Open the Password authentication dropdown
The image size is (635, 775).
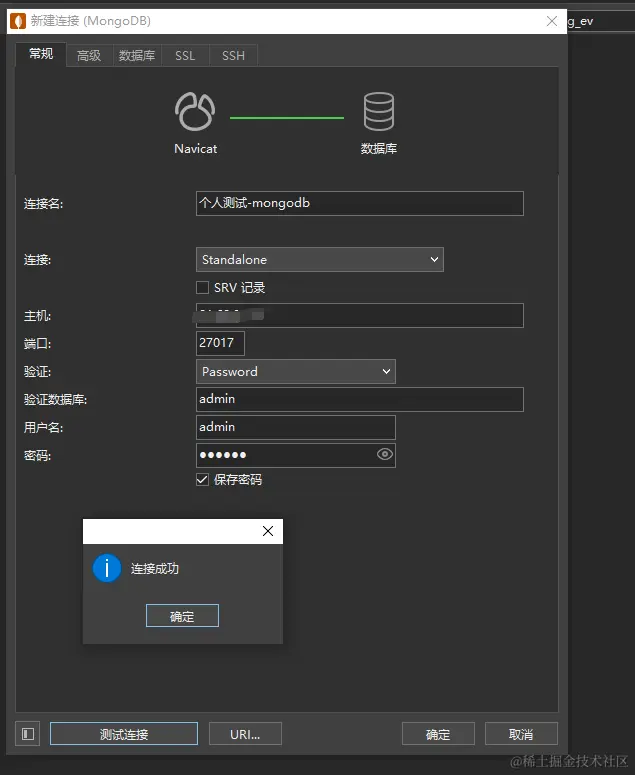point(296,372)
